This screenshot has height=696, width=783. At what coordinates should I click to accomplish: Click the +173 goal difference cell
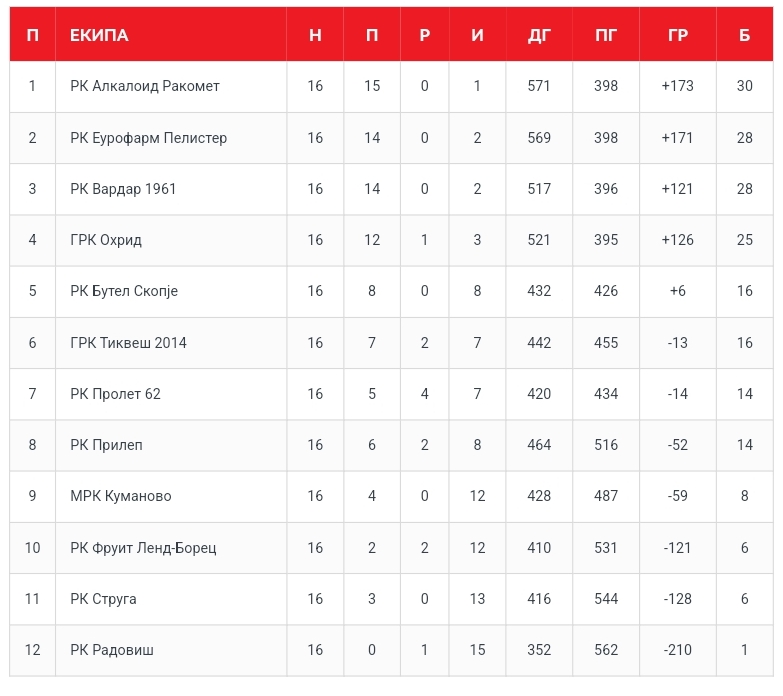pos(677,86)
